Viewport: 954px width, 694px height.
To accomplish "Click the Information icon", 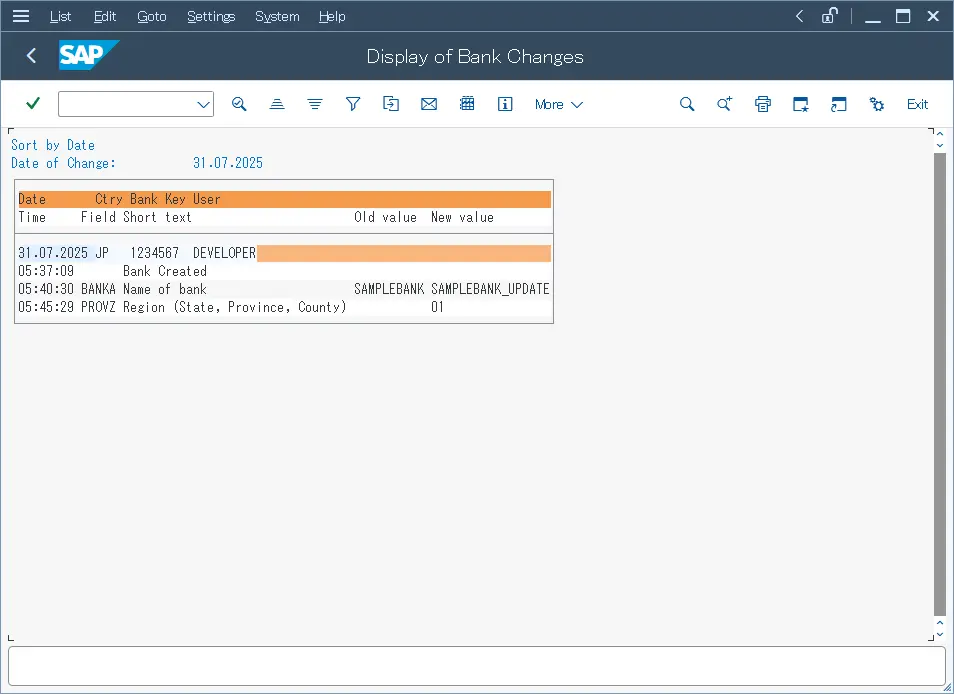I will (505, 103).
